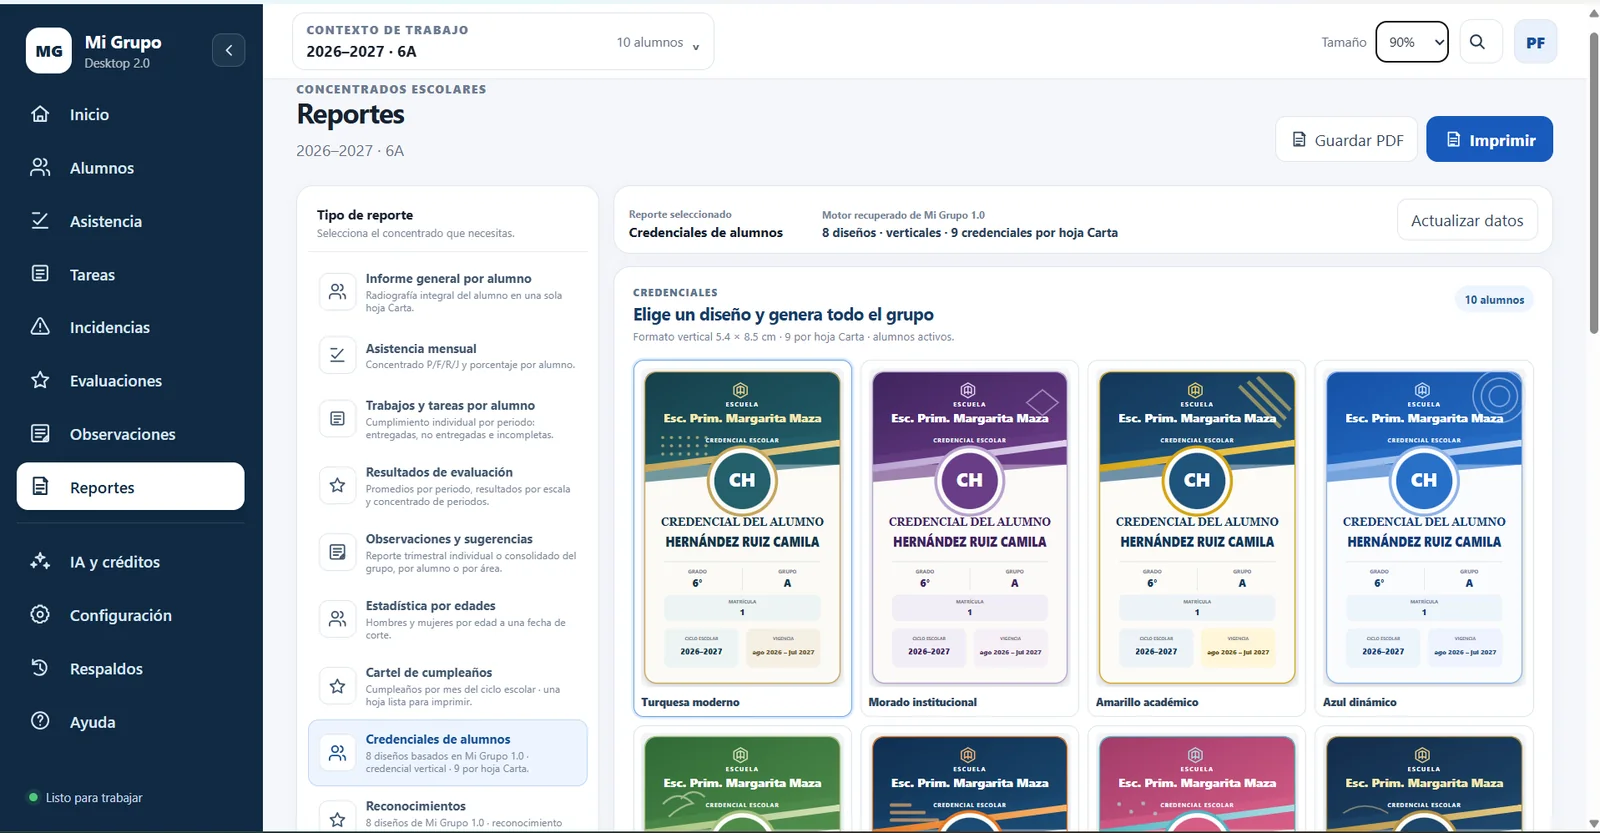The image size is (1600, 833).
Task: Open the PF user profile avatar
Action: pyautogui.click(x=1535, y=42)
